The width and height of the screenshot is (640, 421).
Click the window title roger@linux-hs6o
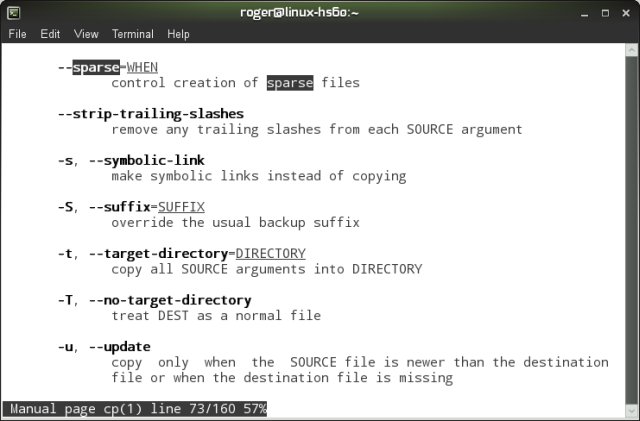tap(299, 13)
